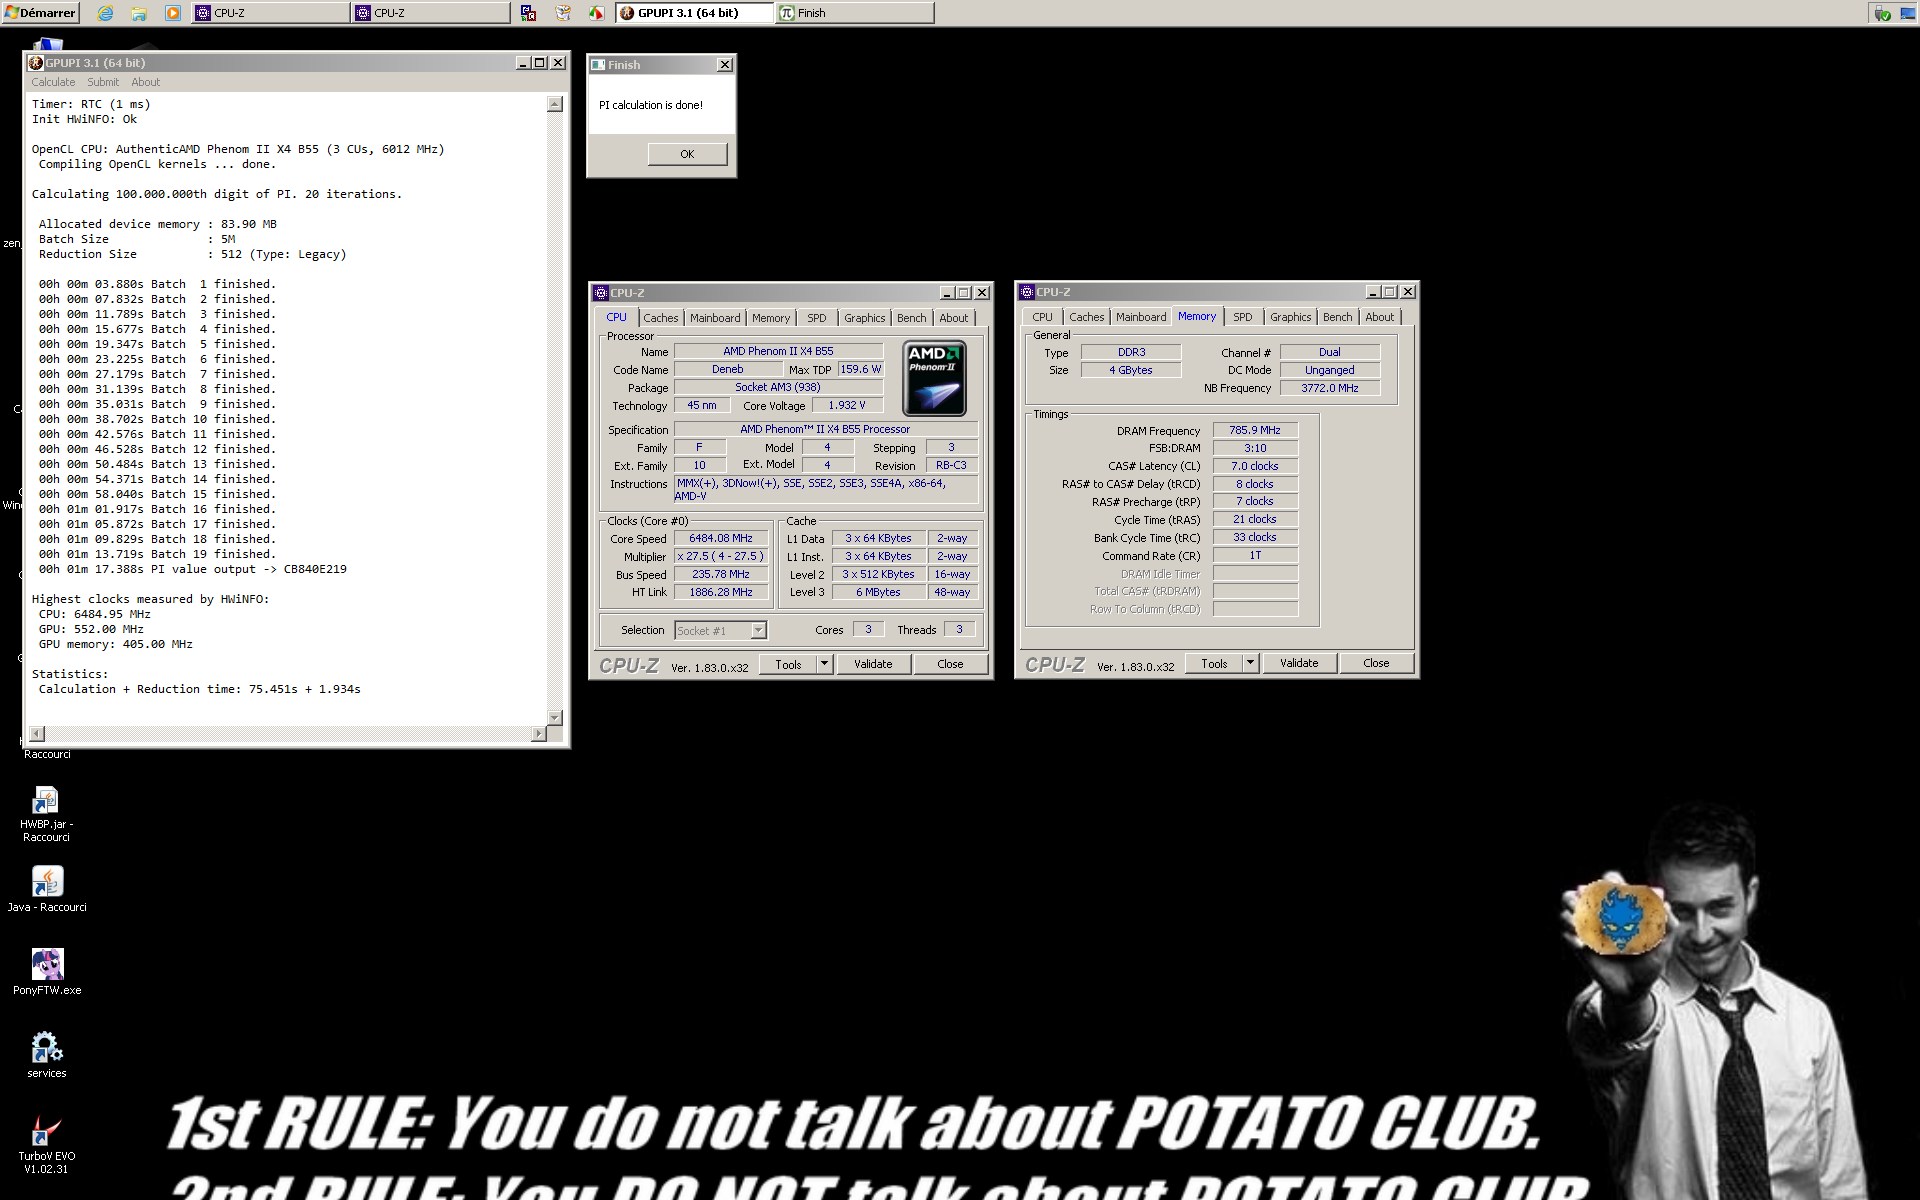Click the red-green flag icon in taskbar

[x=596, y=13]
